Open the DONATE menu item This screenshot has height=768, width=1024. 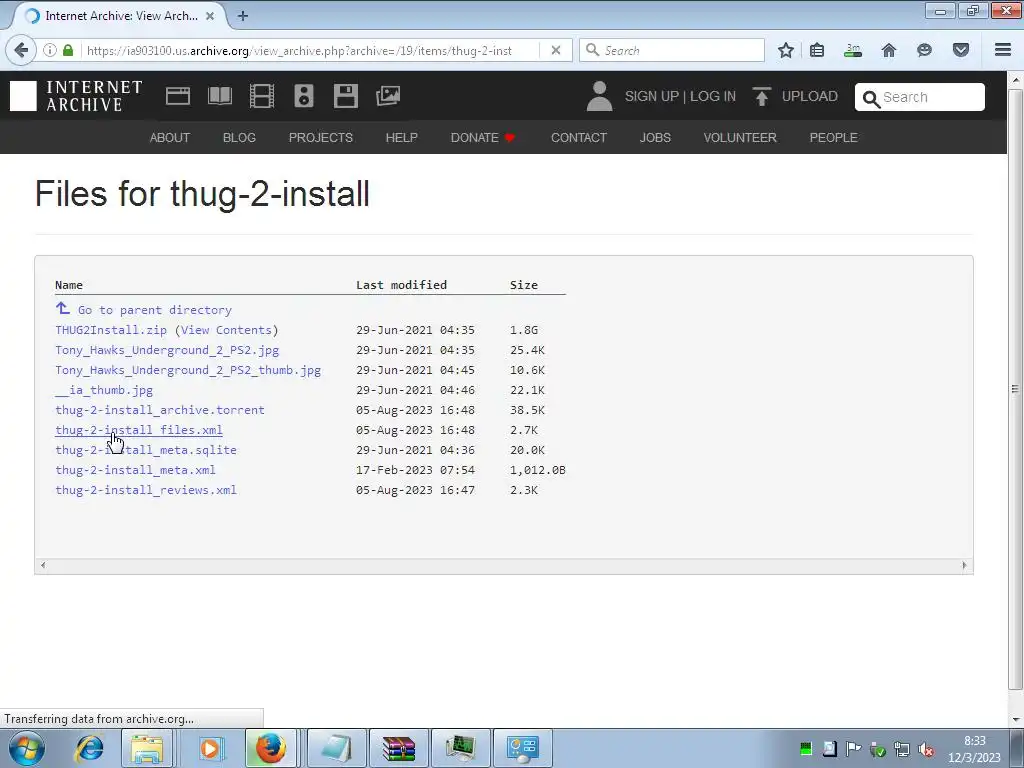[483, 138]
